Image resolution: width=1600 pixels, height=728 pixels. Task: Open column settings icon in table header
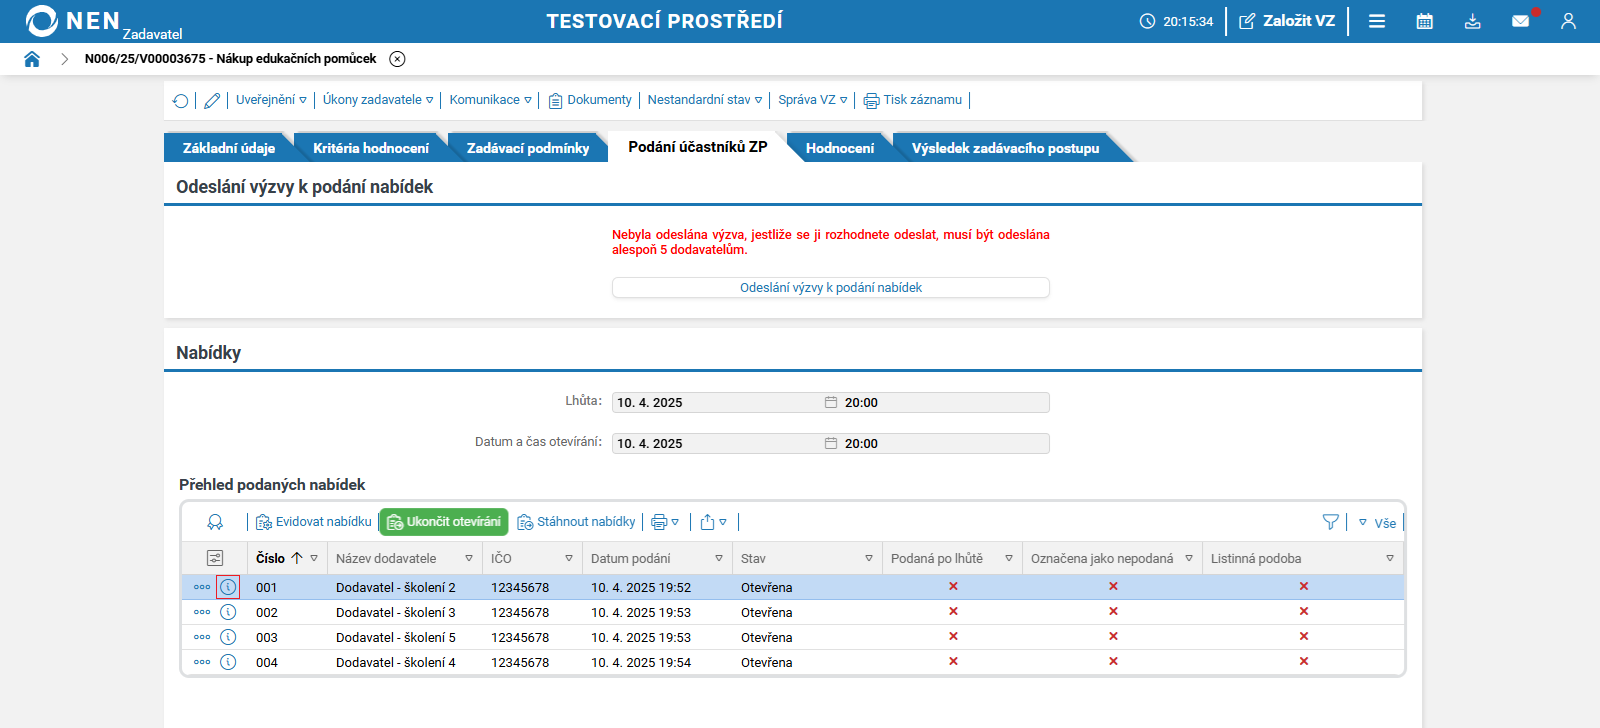point(215,558)
